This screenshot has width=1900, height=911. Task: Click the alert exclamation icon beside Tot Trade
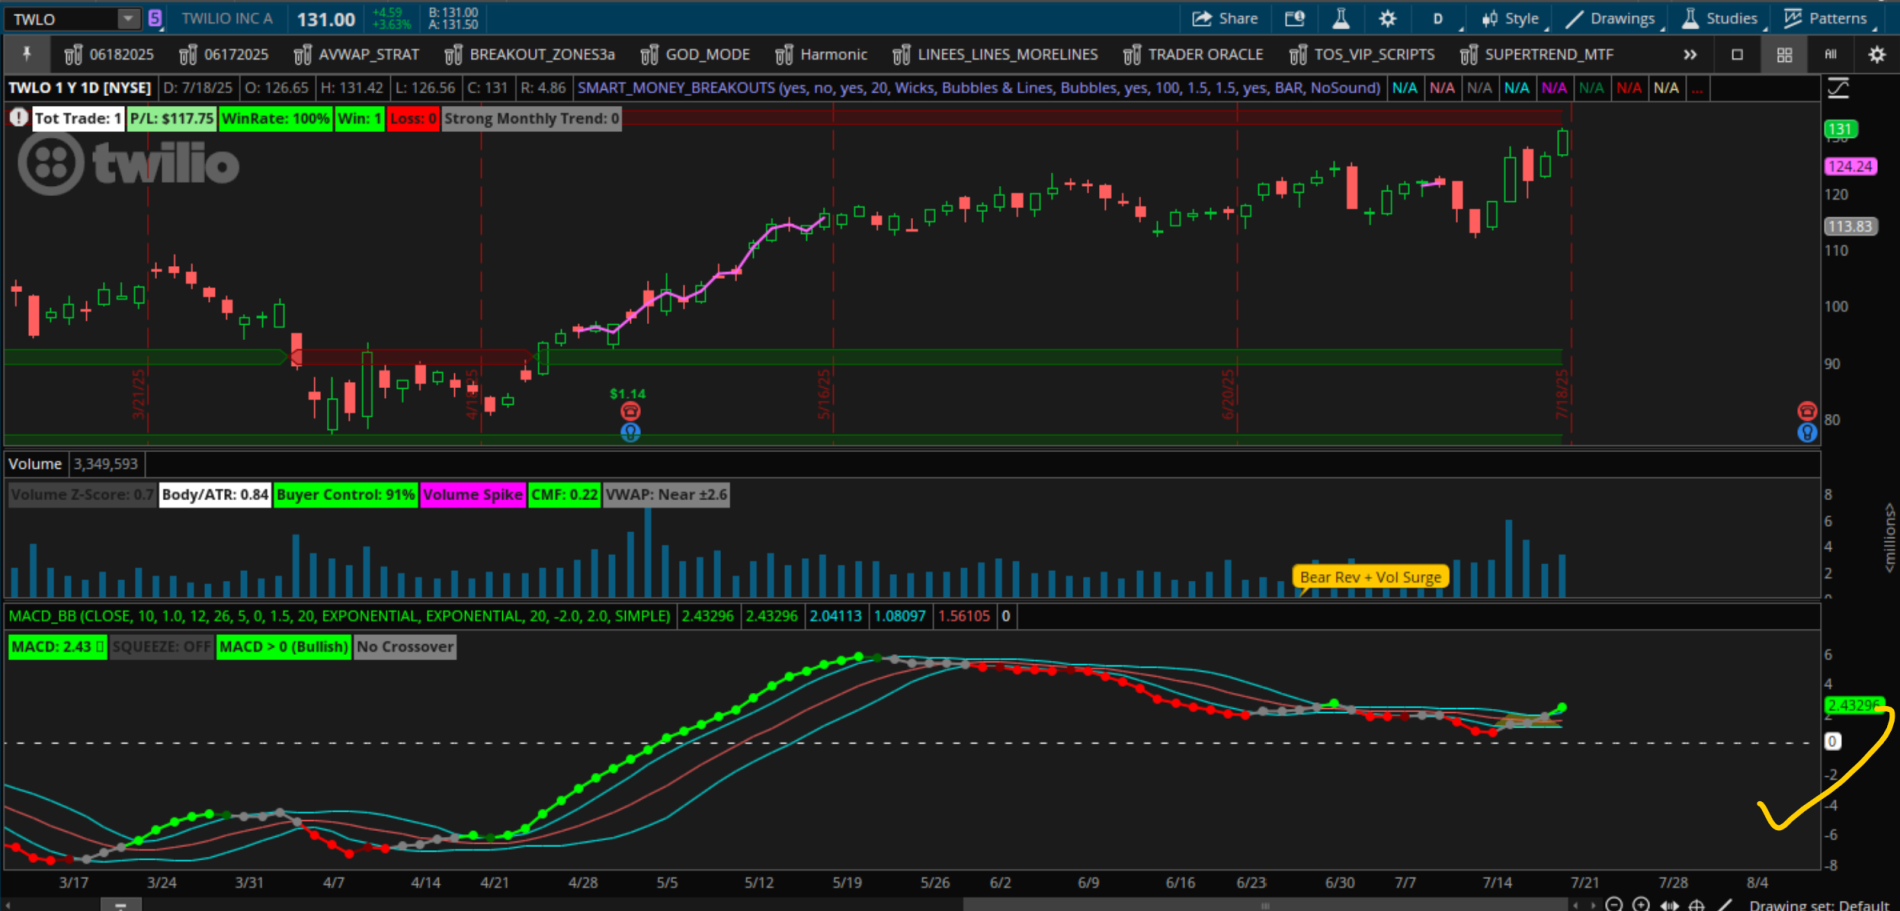tap(18, 118)
